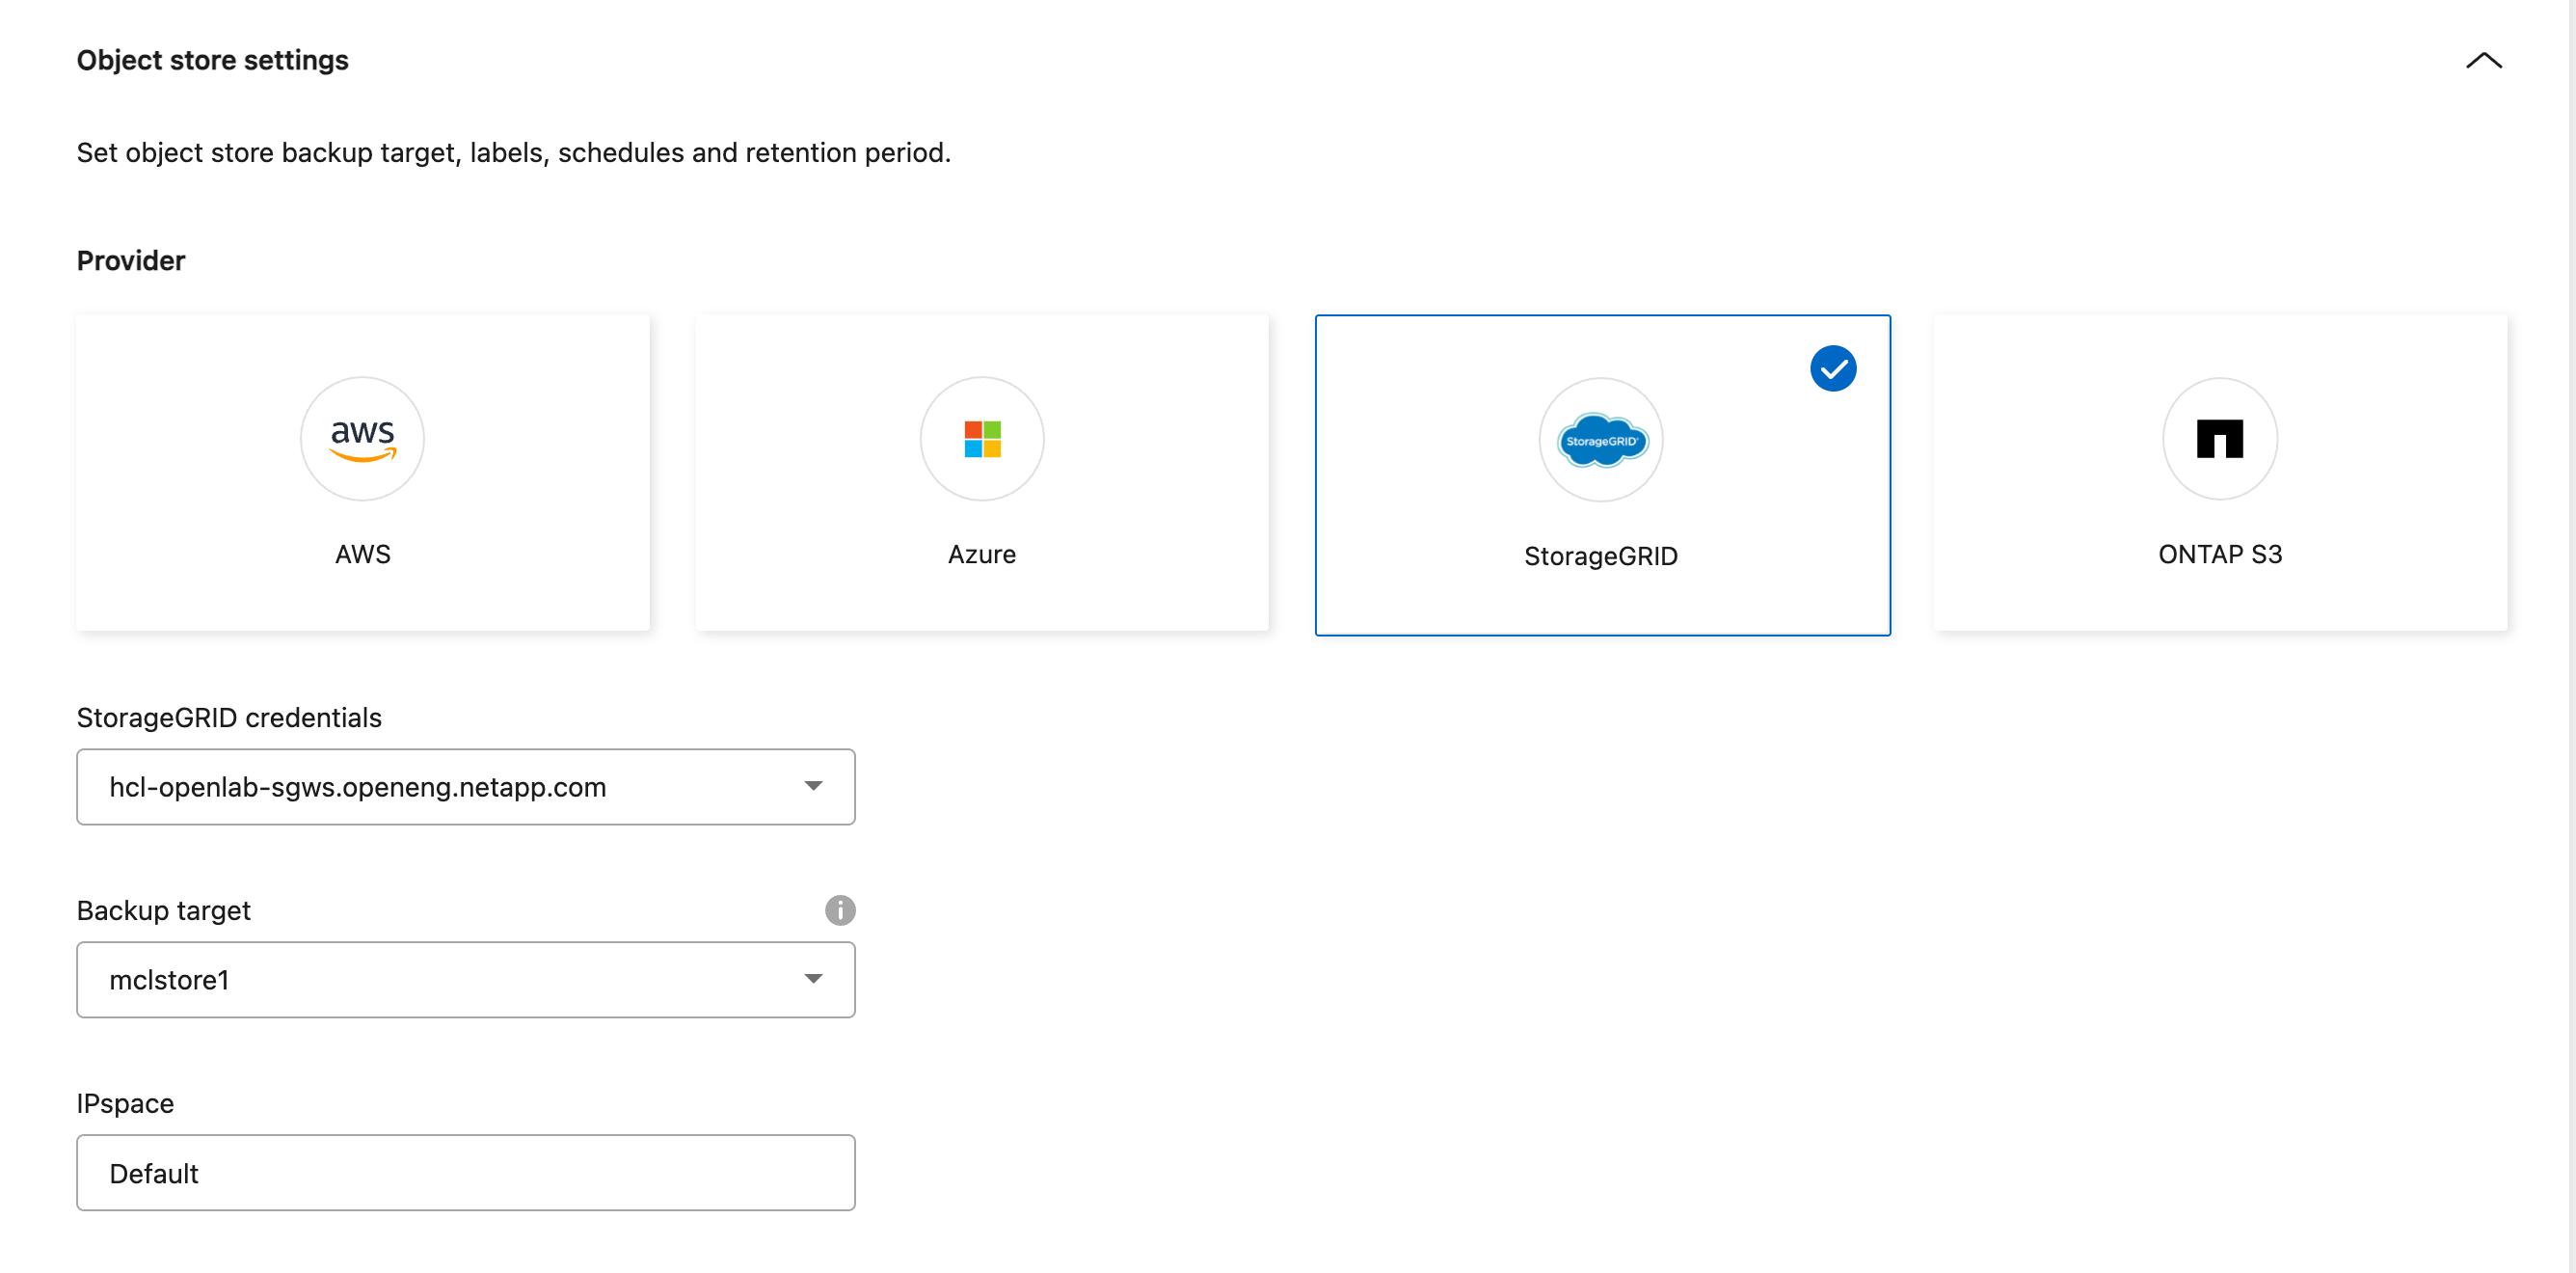Click the ONTAP S3 label text

coord(2220,554)
